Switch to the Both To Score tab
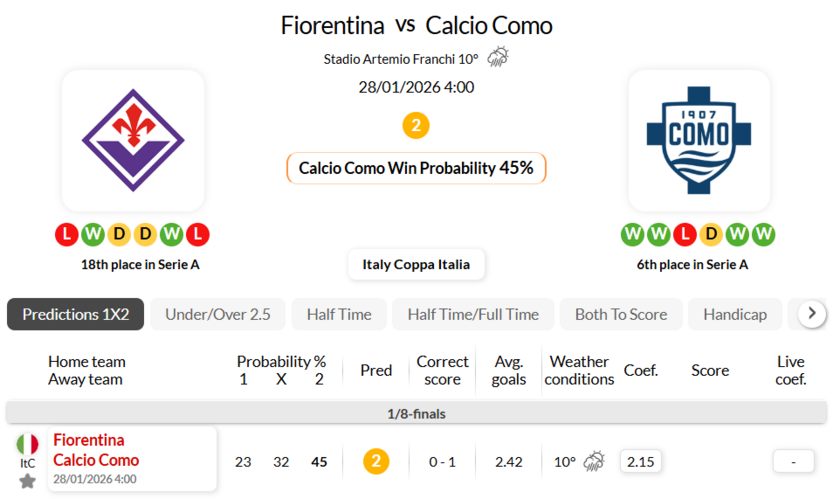Screen dimensions: 840x499 coord(621,314)
